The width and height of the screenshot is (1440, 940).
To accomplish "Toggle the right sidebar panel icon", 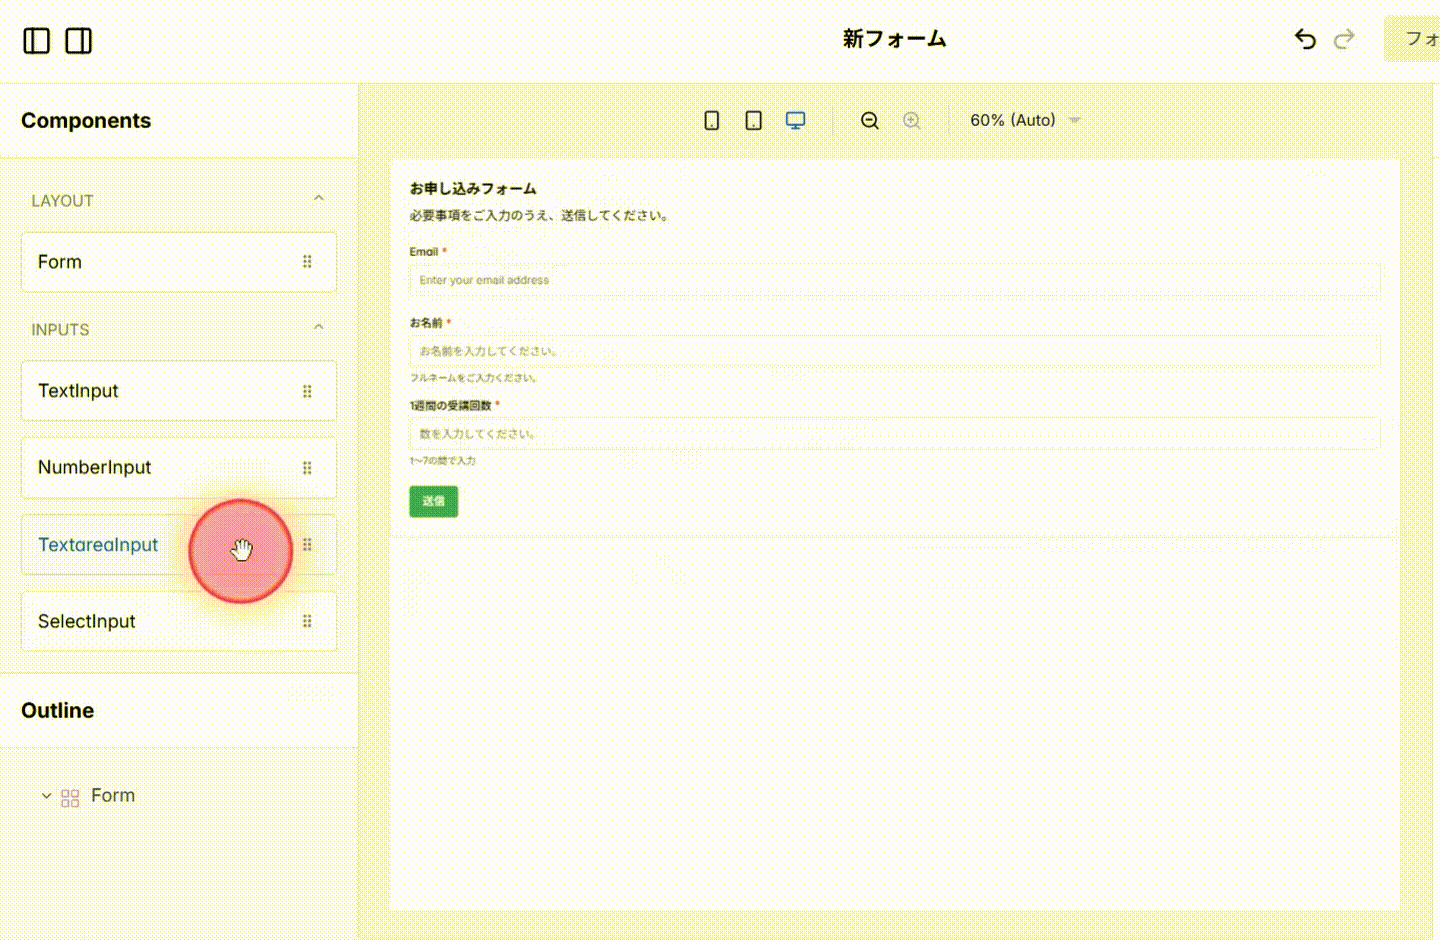I will click(79, 40).
